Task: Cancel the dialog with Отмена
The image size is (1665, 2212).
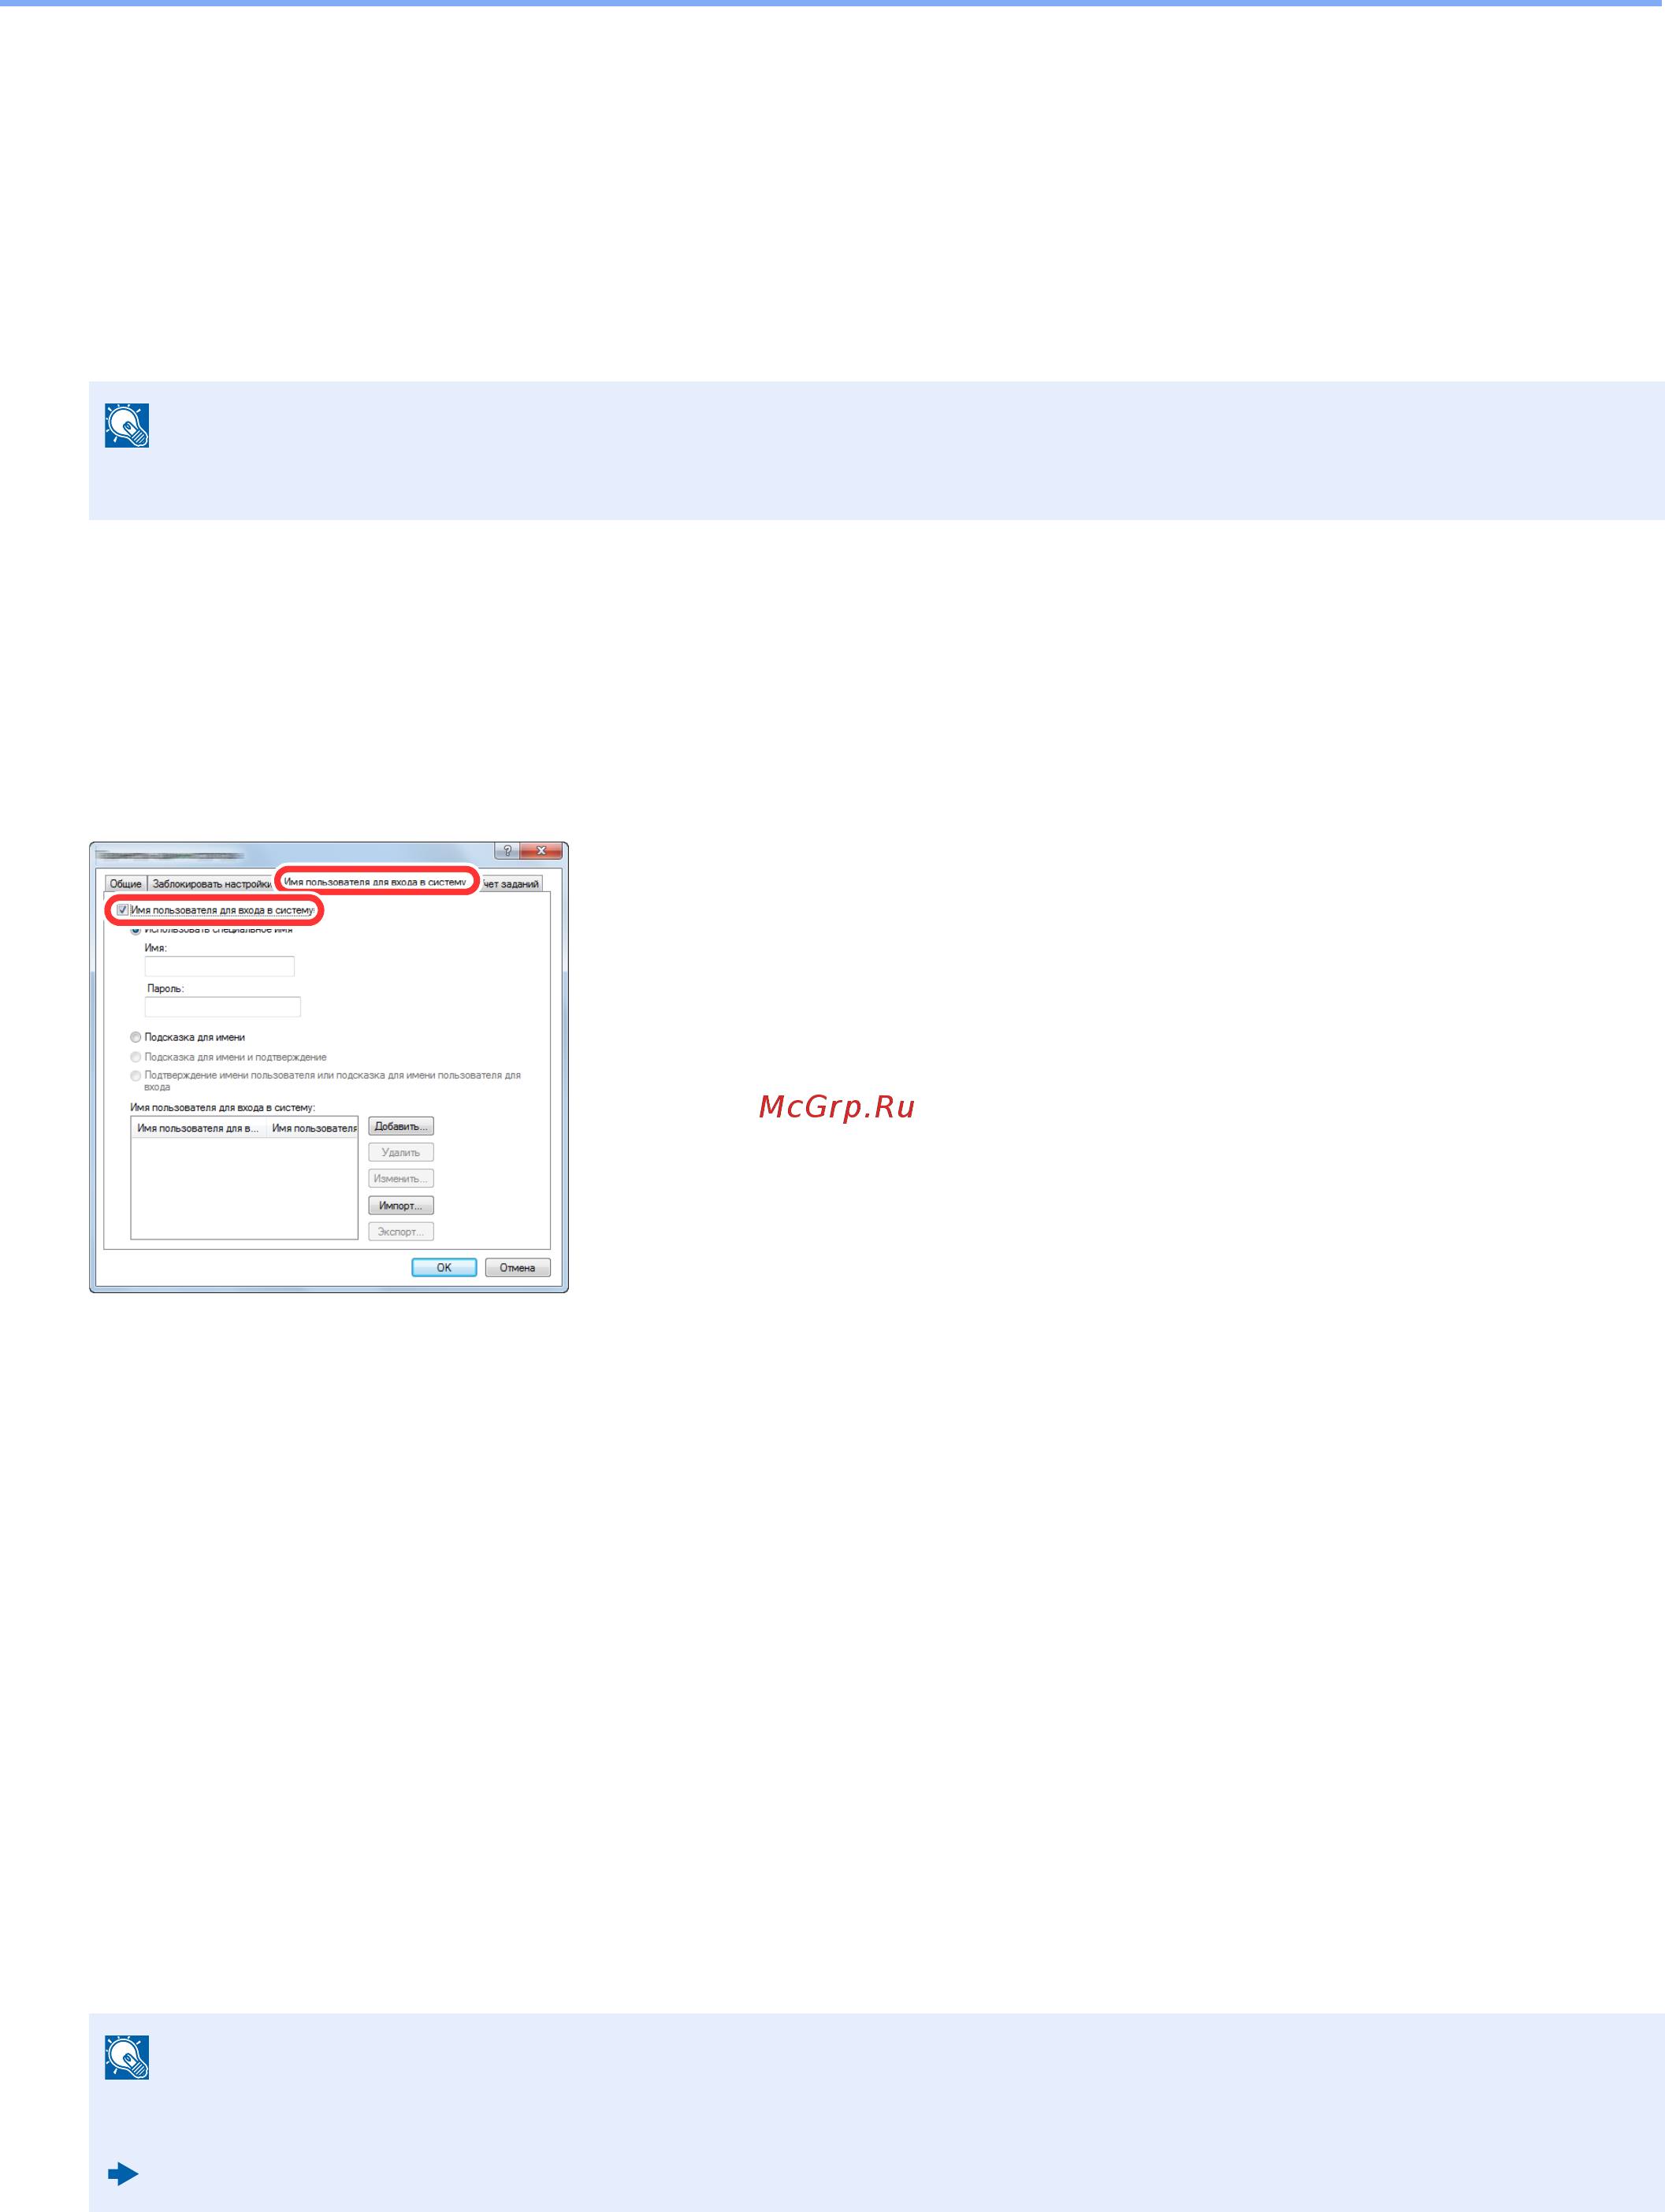Action: [518, 1267]
